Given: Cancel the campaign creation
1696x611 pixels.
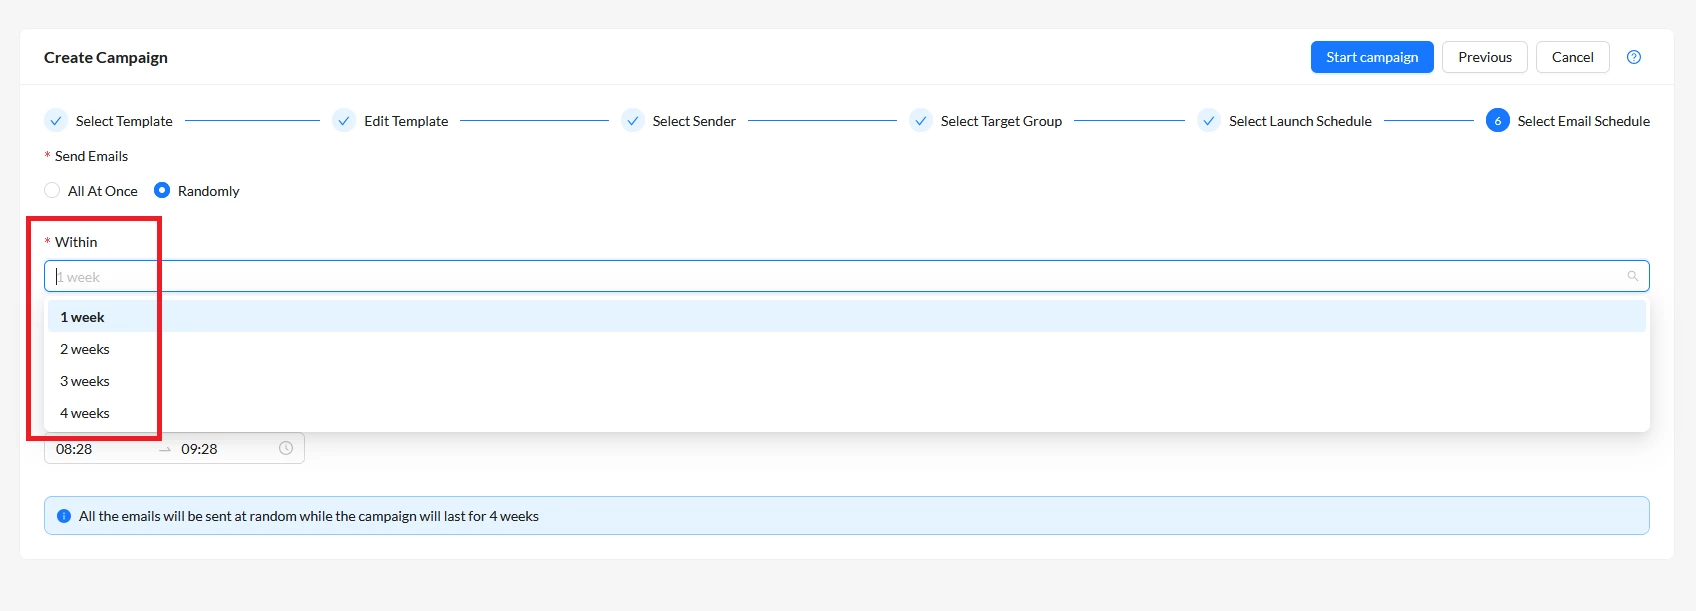Looking at the screenshot, I should [1573, 57].
